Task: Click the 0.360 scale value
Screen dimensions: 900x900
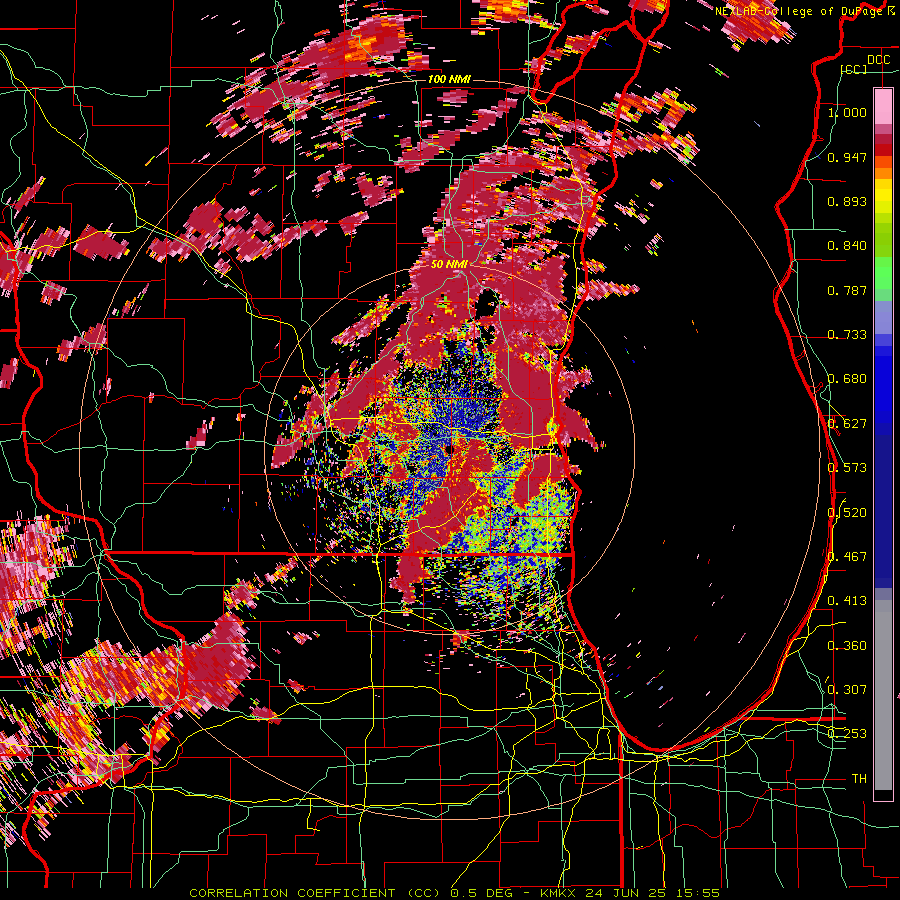Action: pos(847,646)
